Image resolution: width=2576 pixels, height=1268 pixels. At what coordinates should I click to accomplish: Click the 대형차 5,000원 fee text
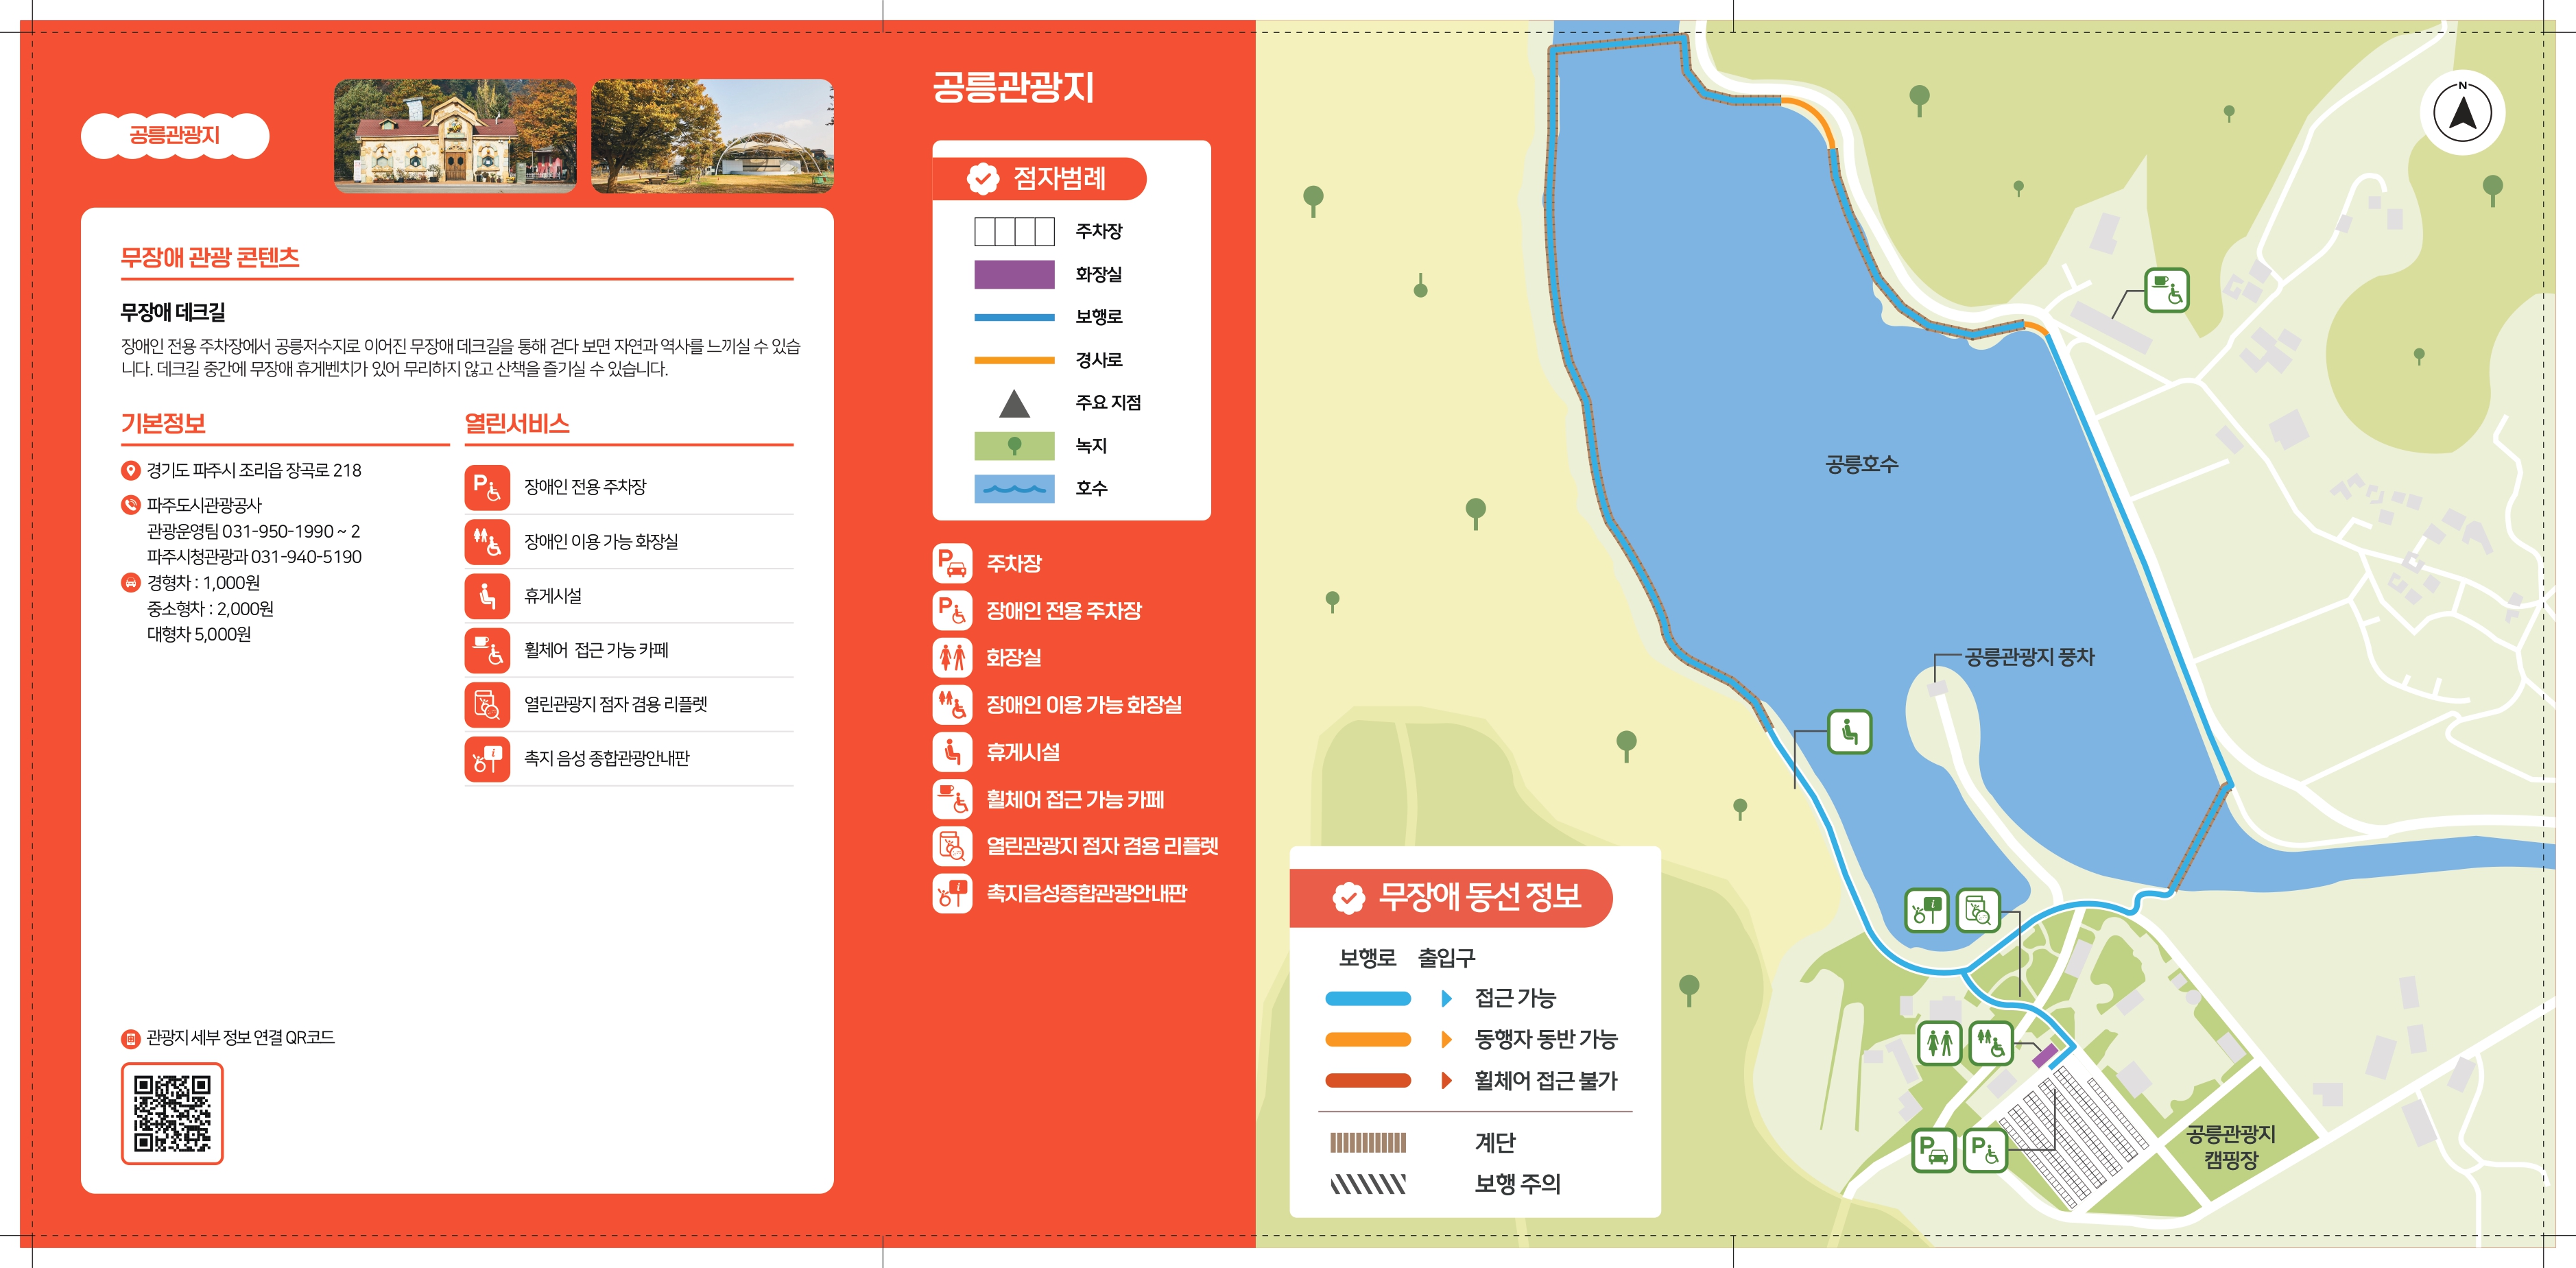click(x=199, y=634)
